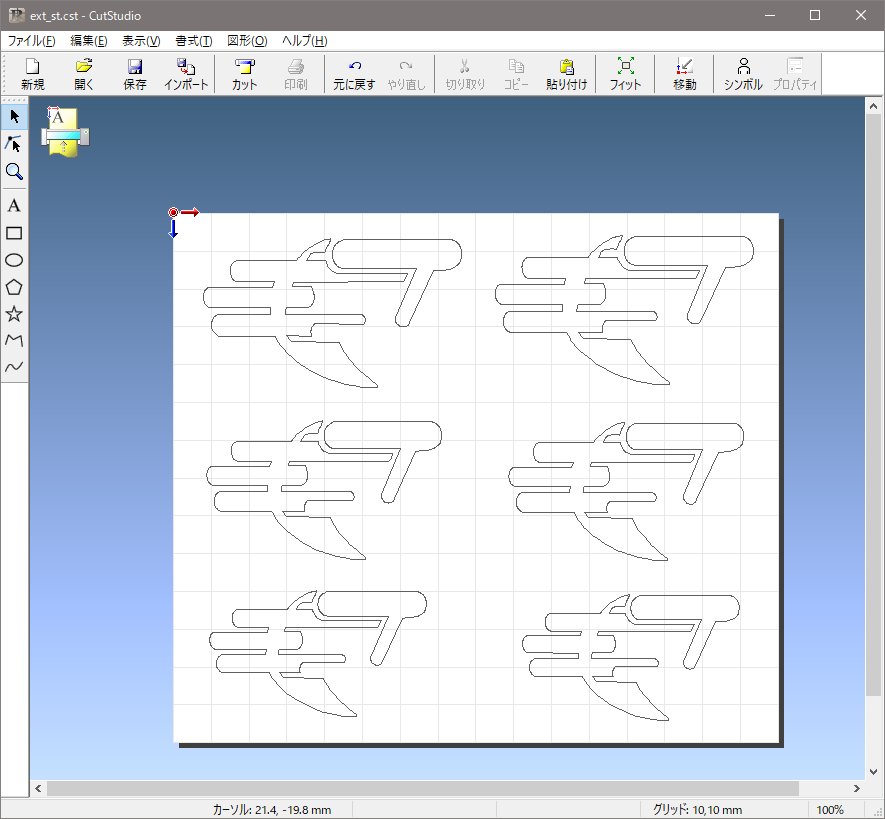This screenshot has width=885, height=819.
Task: Open the ファイル(F) menu
Action: click(x=32, y=41)
